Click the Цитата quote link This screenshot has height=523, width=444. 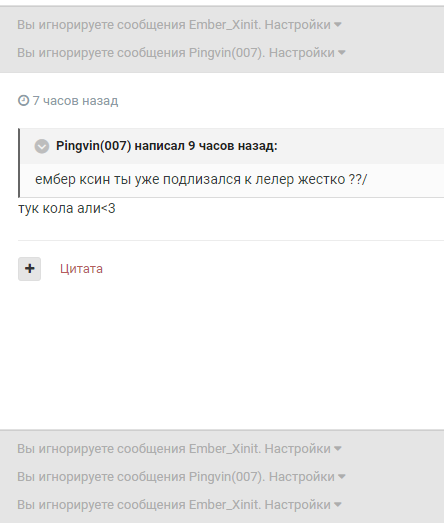[x=81, y=269]
